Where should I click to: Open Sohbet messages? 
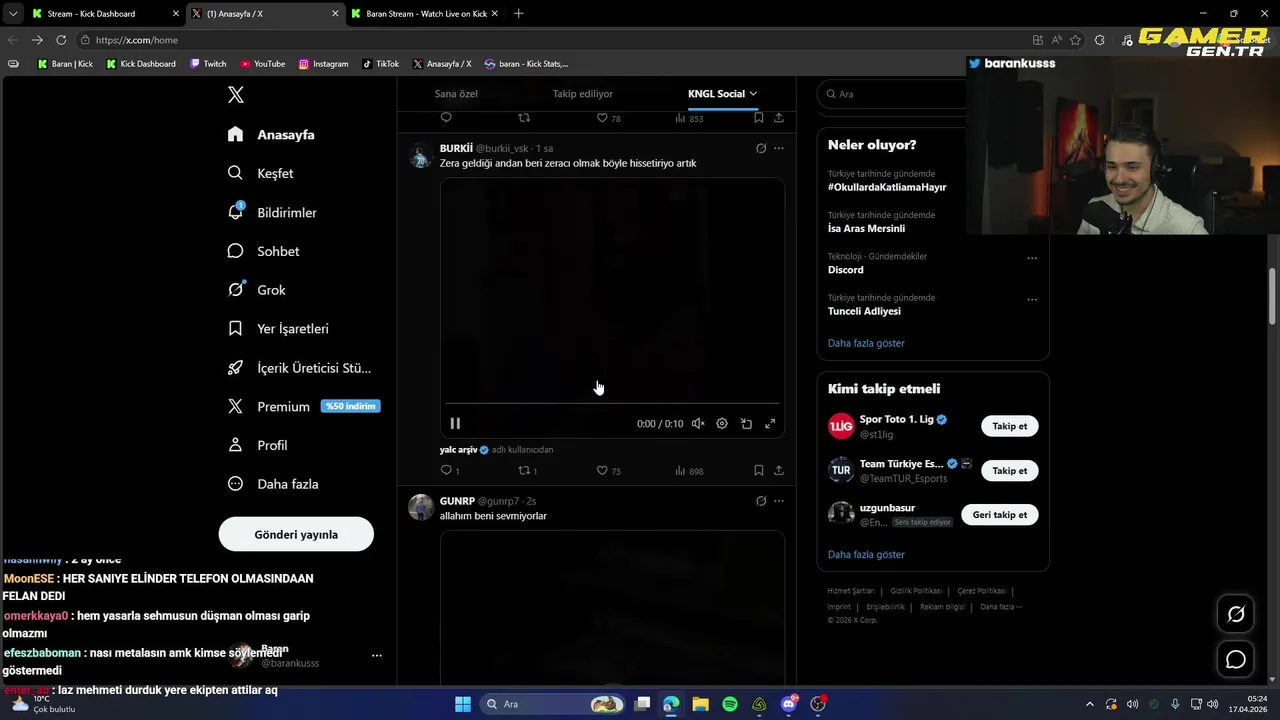[263, 251]
